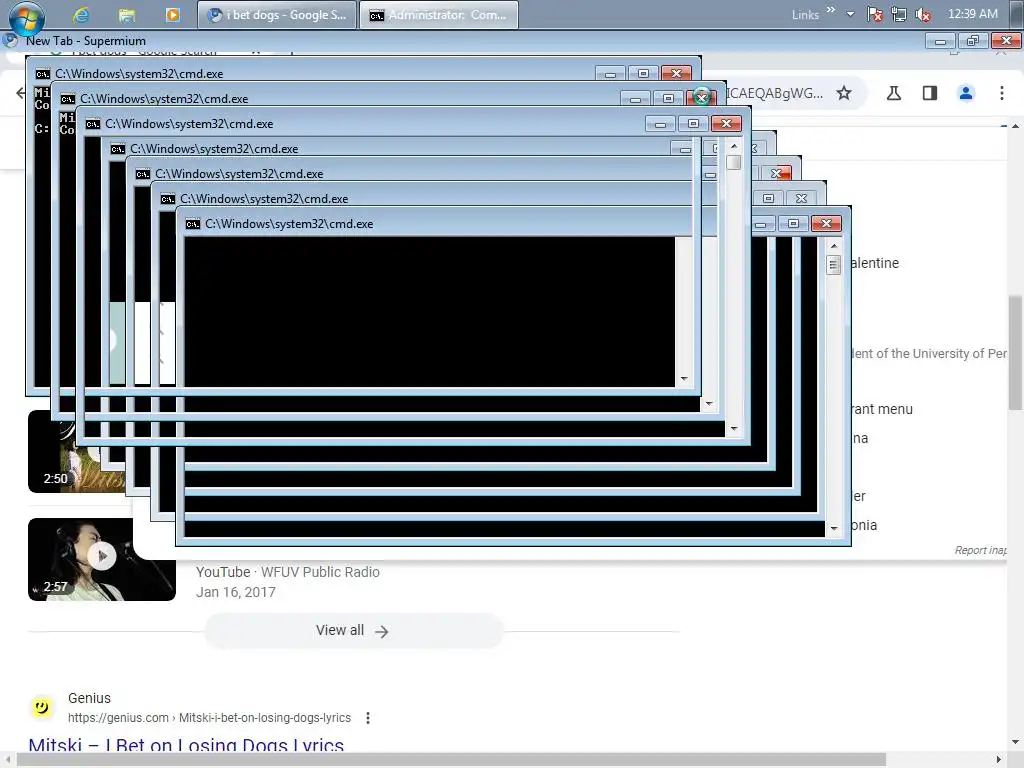This screenshot has height=768, width=1024.
Task: Click the browser right scroll arrow
Action: click(x=998, y=760)
